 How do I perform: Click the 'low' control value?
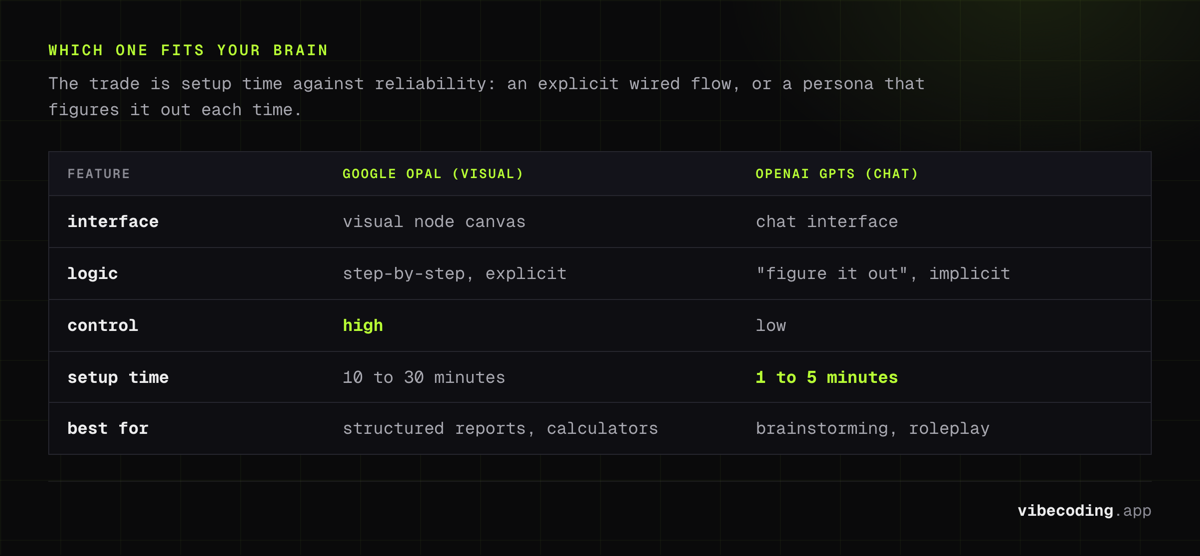point(771,326)
